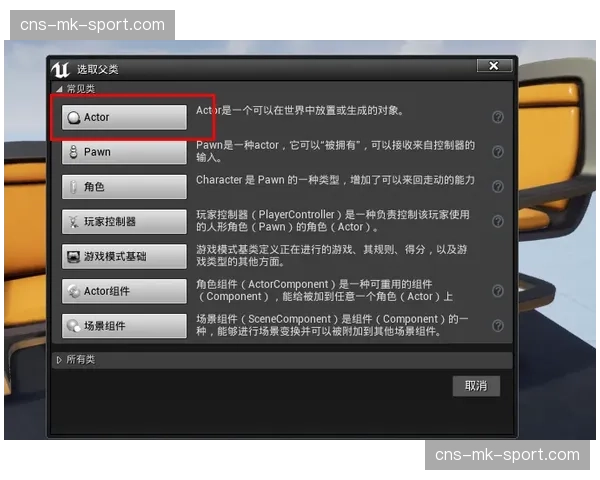Click the Unreal Engine logo in title bar
Screen dimensions: 600x480
pyautogui.click(x=62, y=69)
